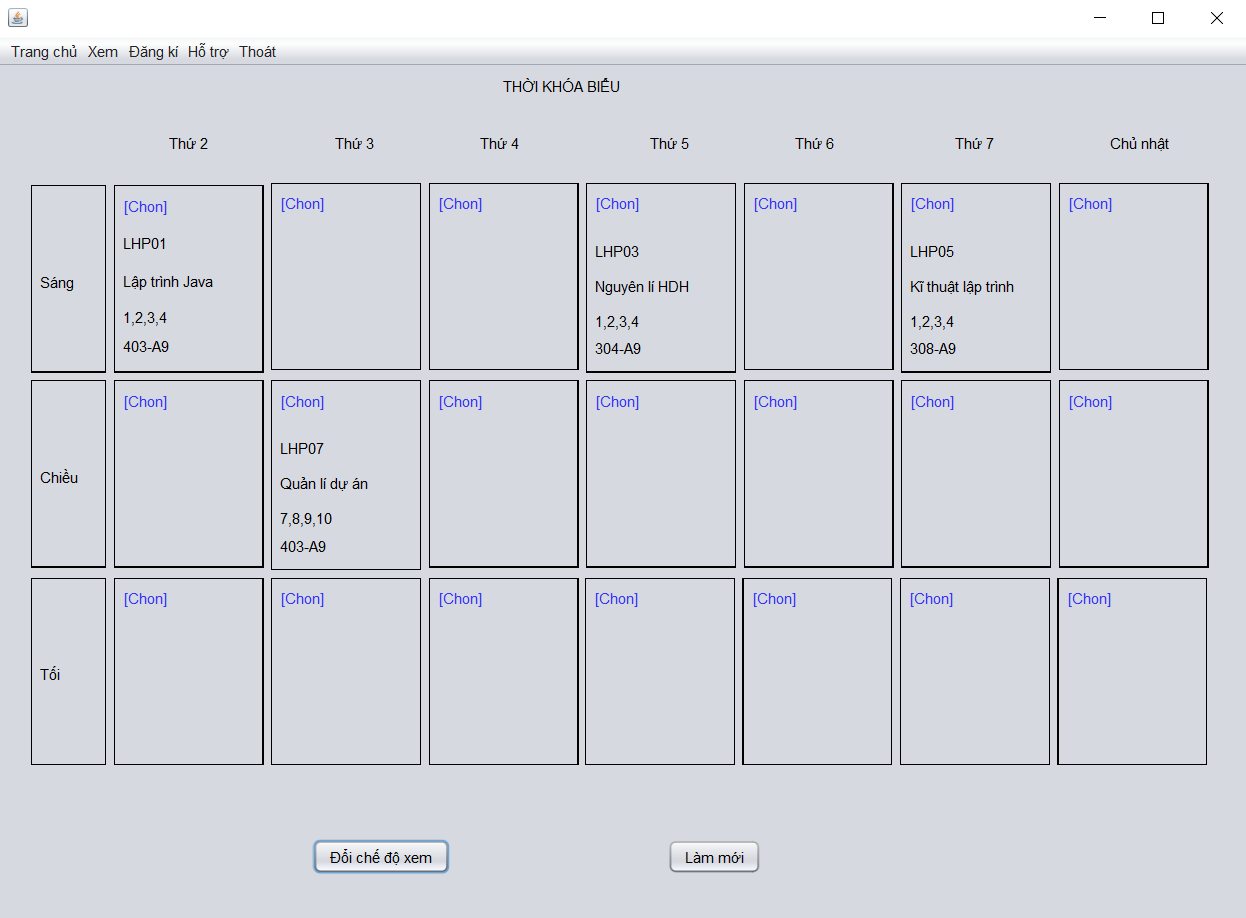Click the Thoát menu item
Viewport: 1246px width, 918px height.
click(257, 52)
